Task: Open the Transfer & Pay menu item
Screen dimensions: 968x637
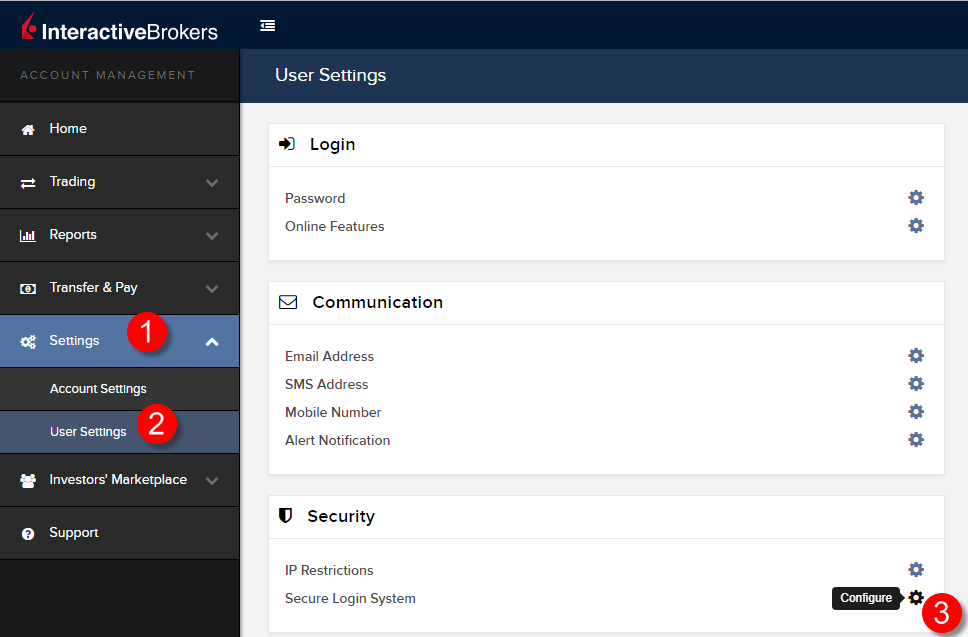Action: click(x=120, y=288)
